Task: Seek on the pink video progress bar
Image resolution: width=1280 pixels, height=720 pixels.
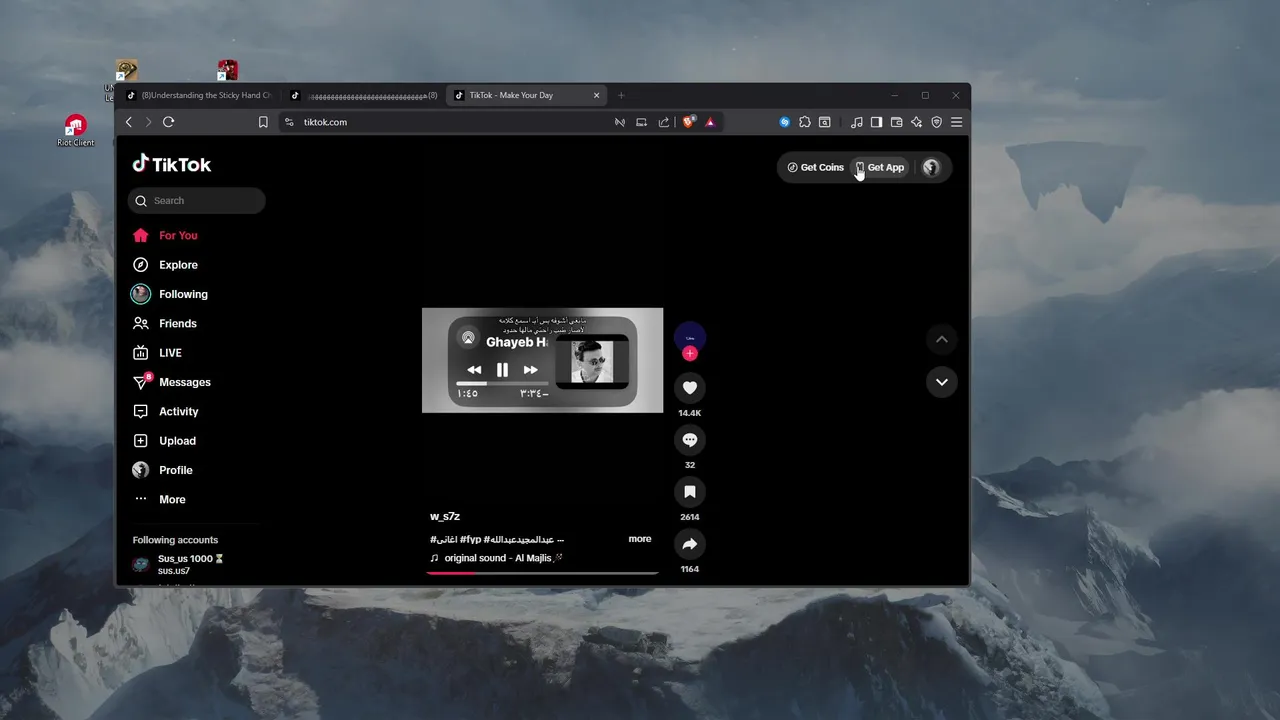Action: click(542, 573)
